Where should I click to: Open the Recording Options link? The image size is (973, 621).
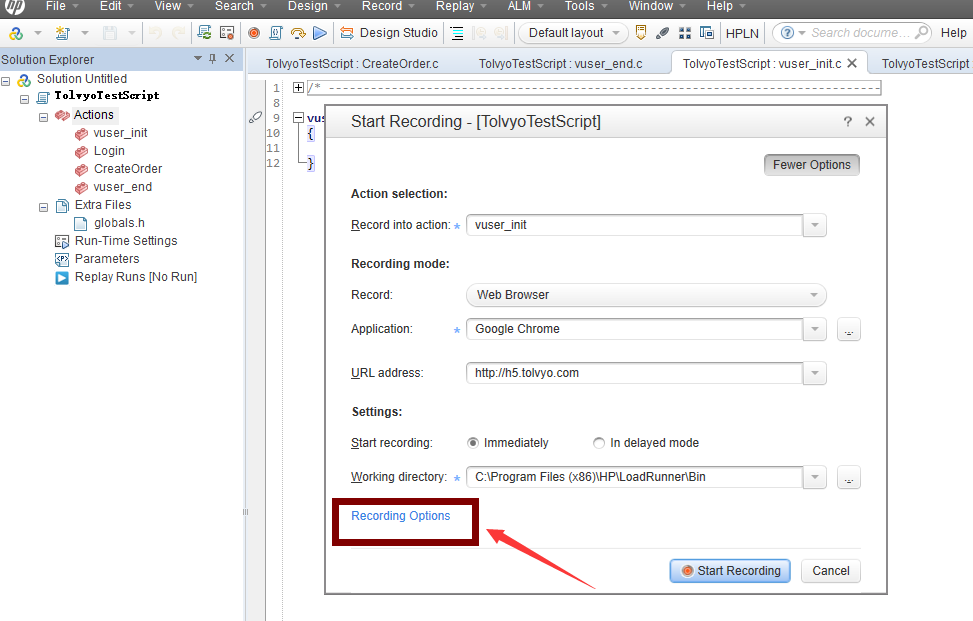point(400,516)
